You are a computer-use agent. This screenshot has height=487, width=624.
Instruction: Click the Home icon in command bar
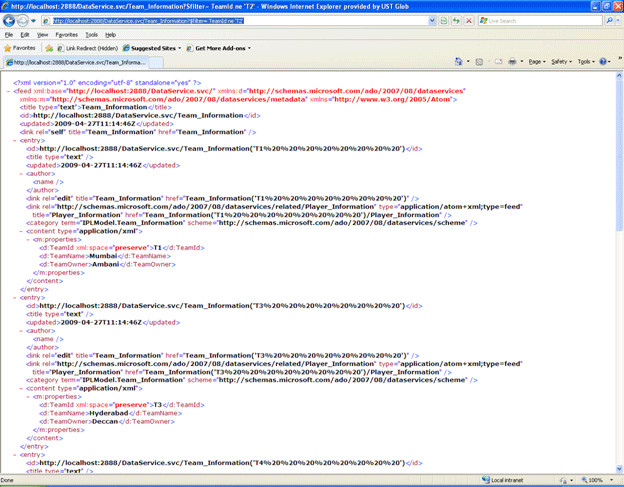tap(459, 61)
